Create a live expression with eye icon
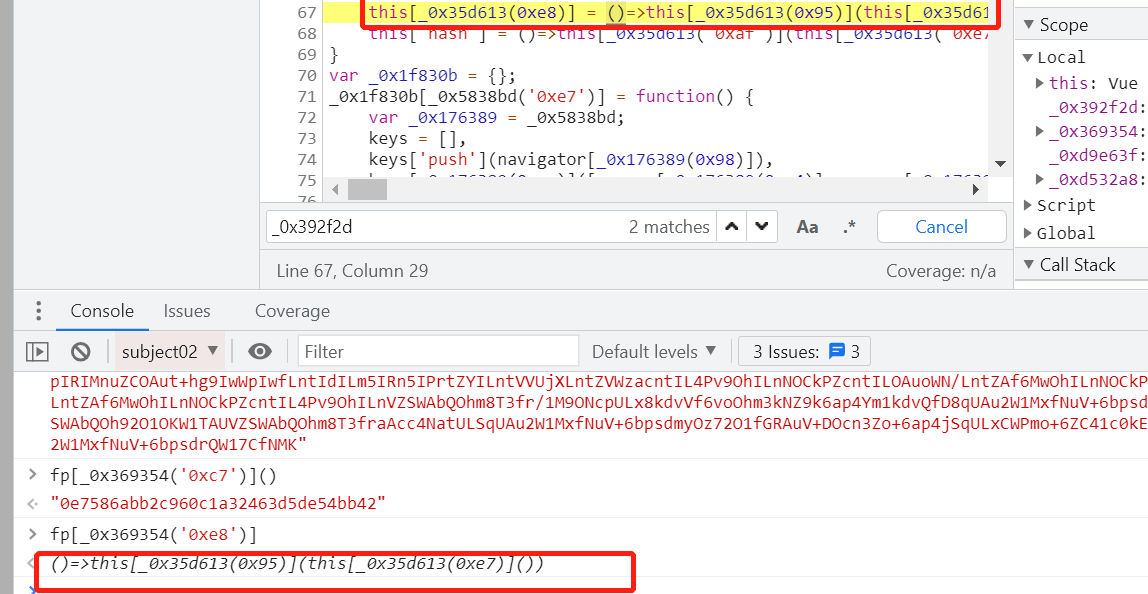The width and height of the screenshot is (1148, 594). click(260, 352)
